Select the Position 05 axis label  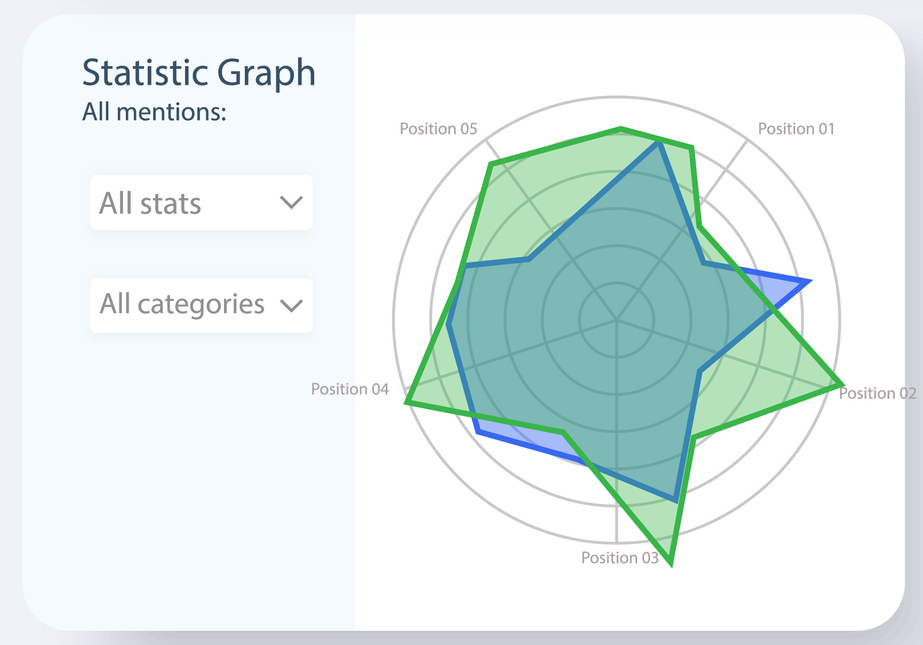point(438,129)
